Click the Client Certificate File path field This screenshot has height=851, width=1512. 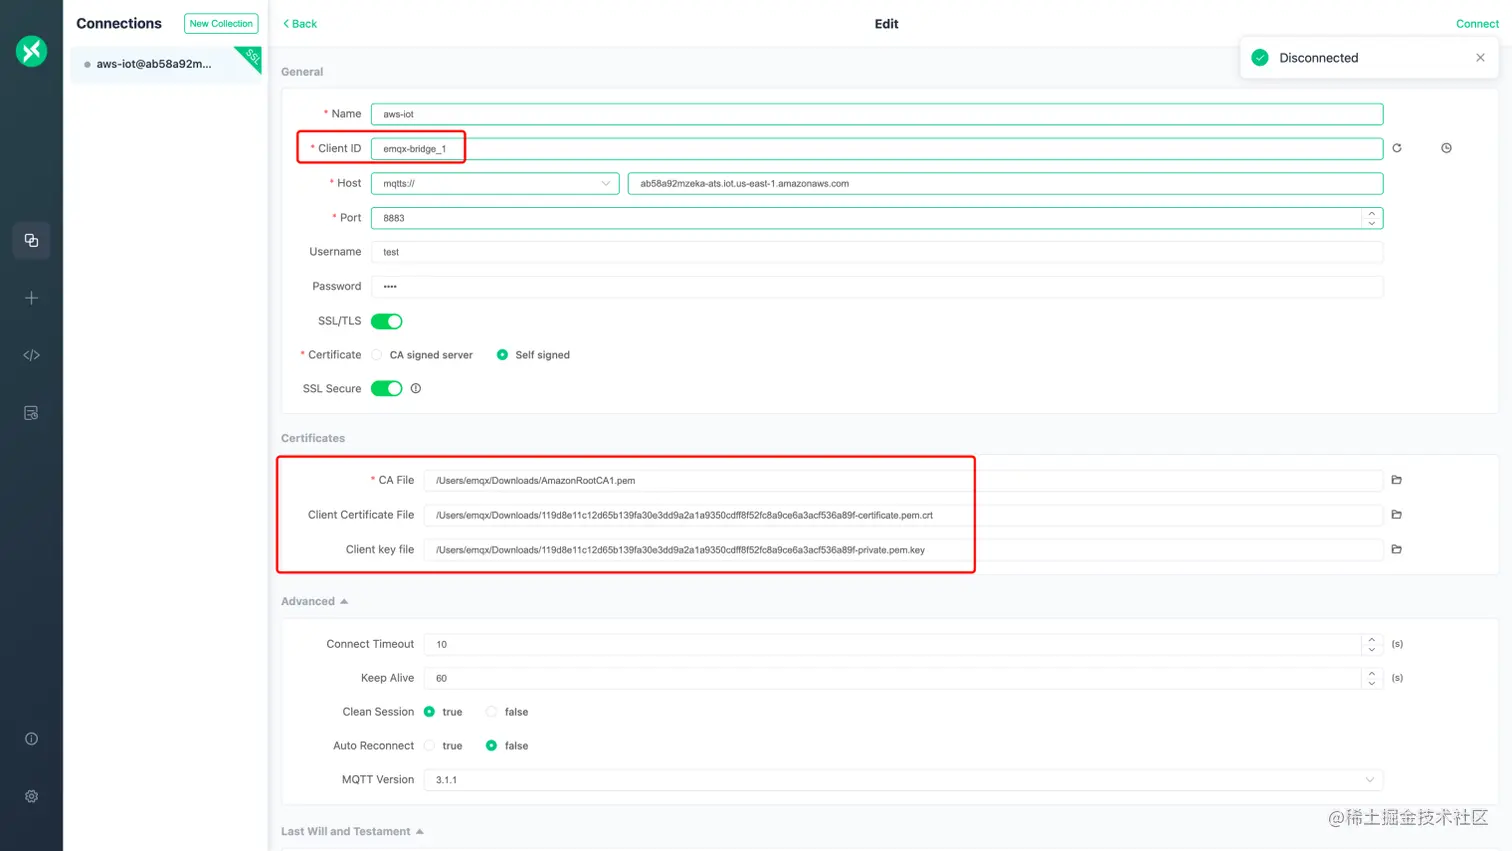903,515
